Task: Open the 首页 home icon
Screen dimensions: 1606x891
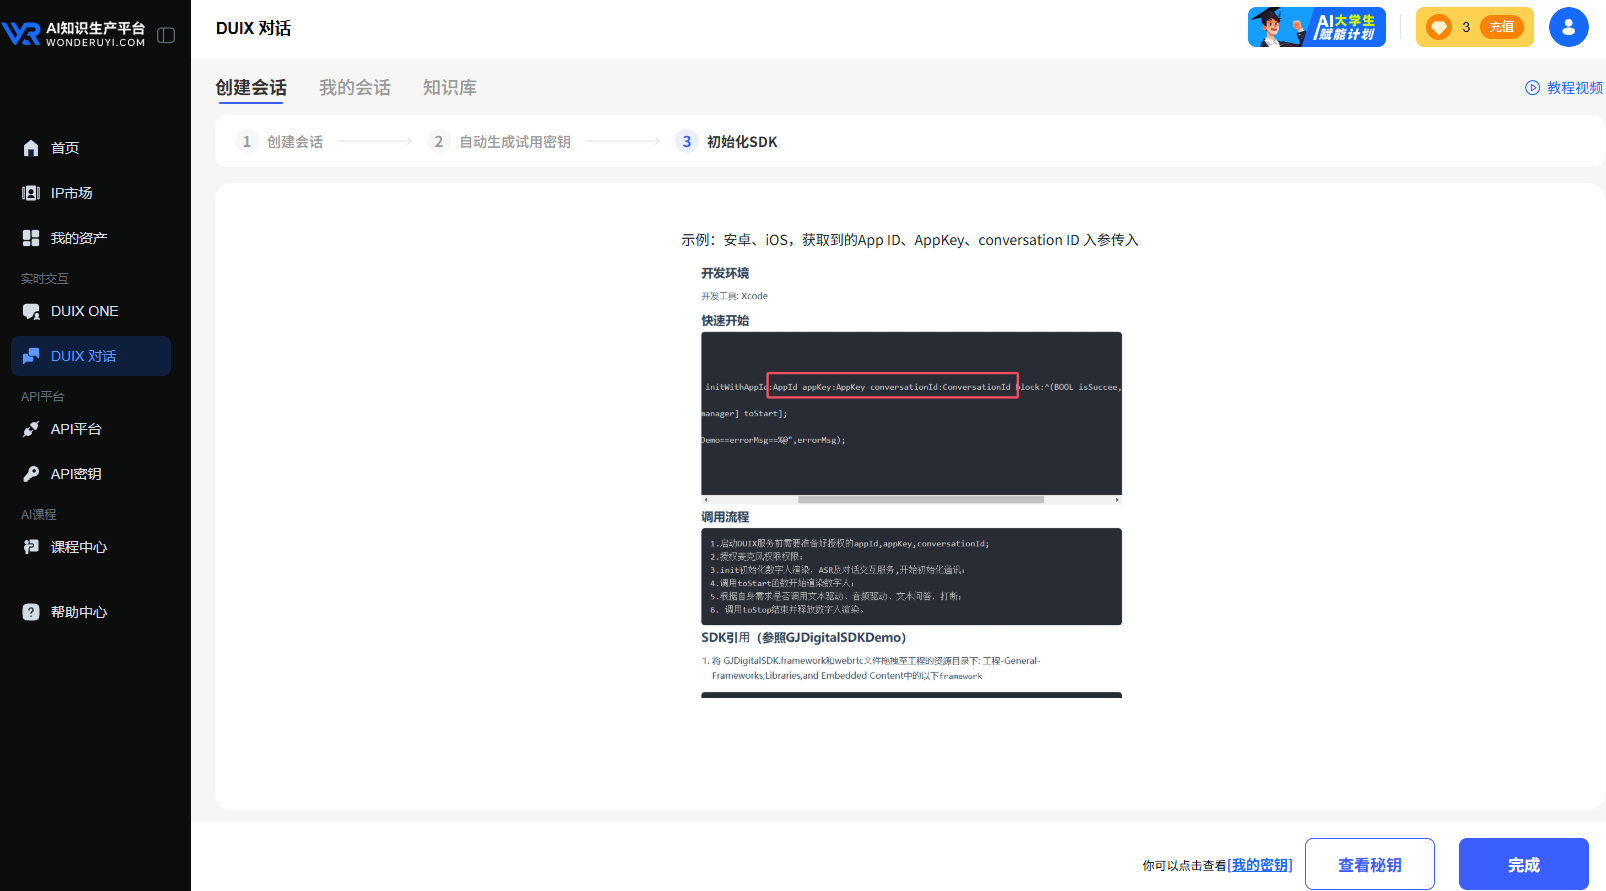Action: point(31,148)
